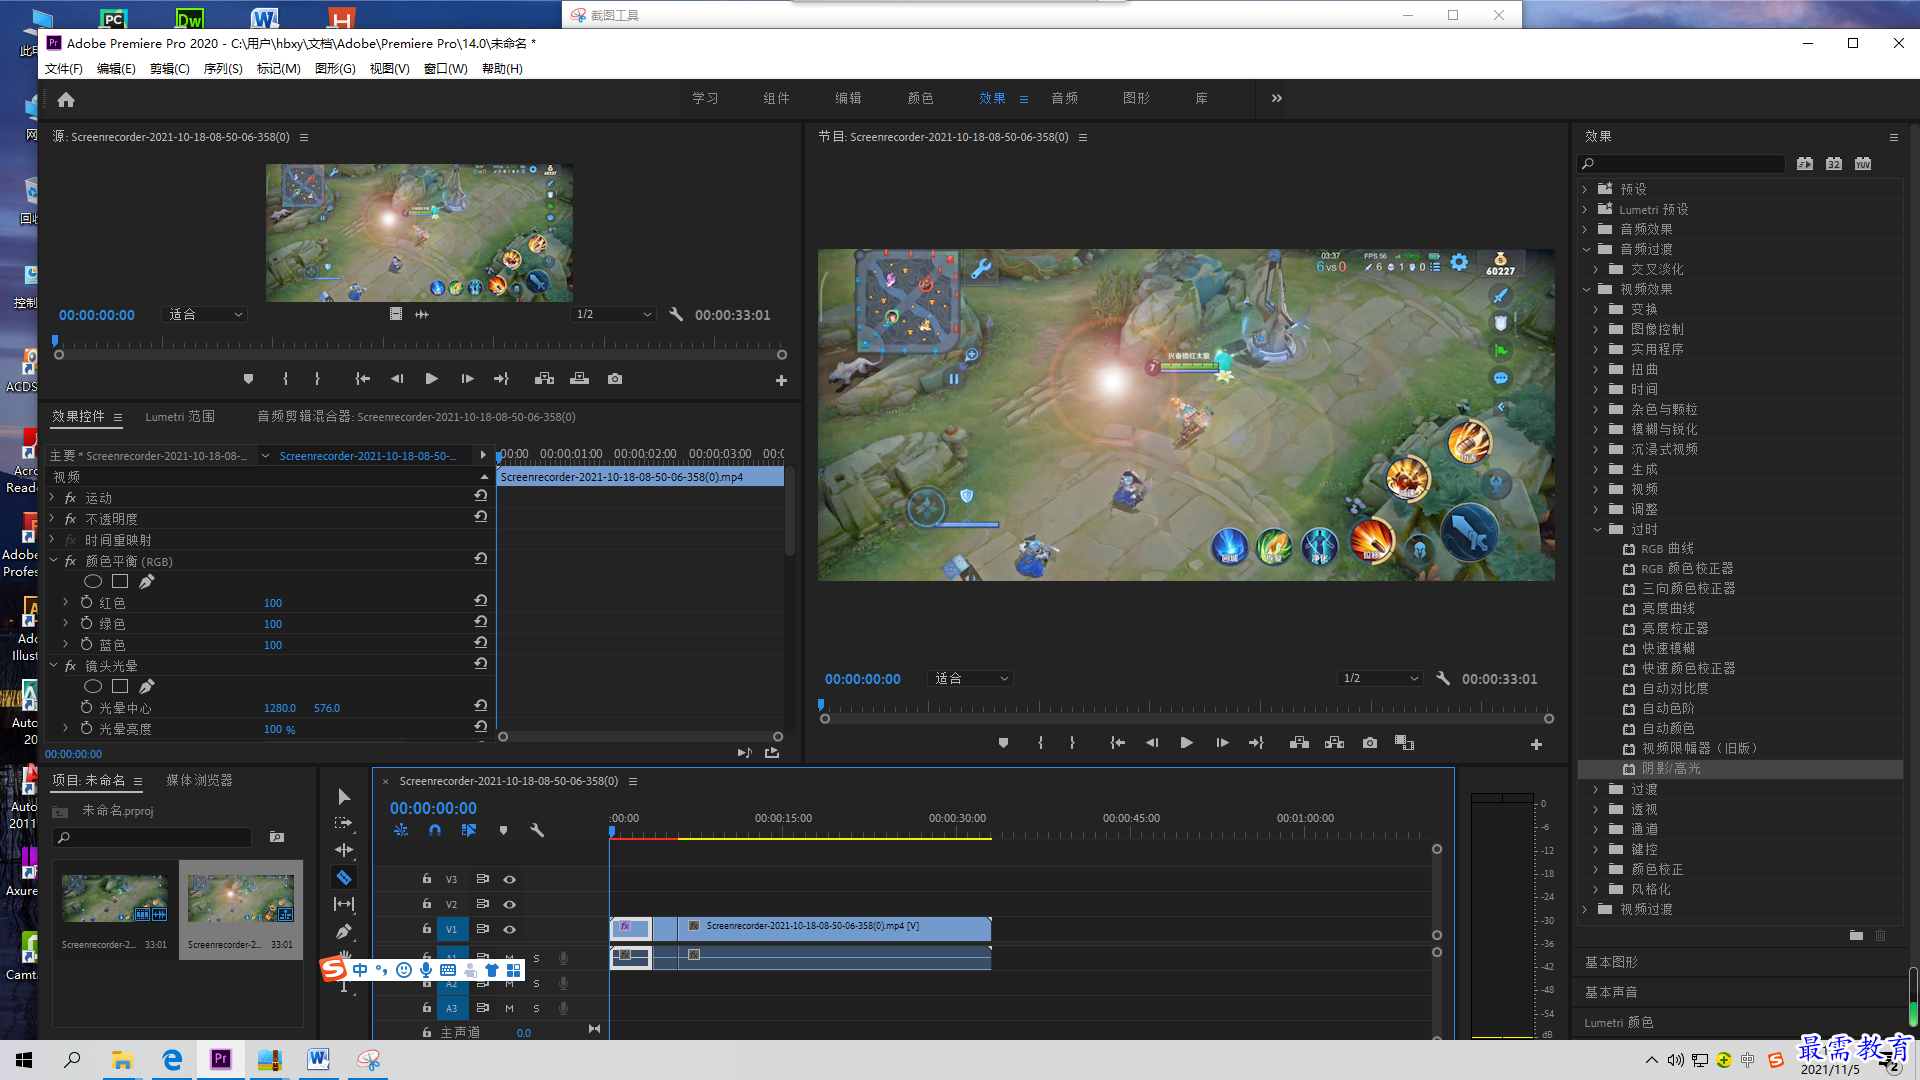The image size is (1920, 1080).
Task: Select the Slip tool
Action: point(344,904)
